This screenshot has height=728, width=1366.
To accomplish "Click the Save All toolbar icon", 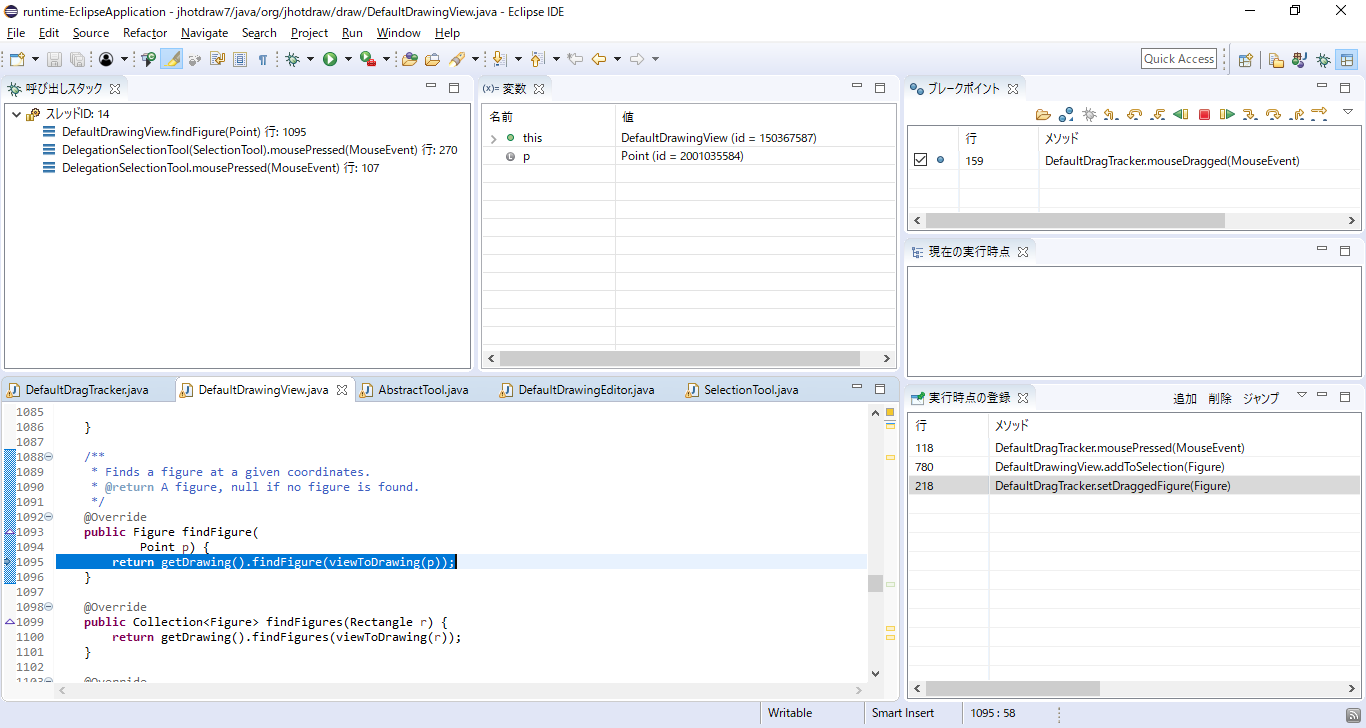I will point(77,59).
